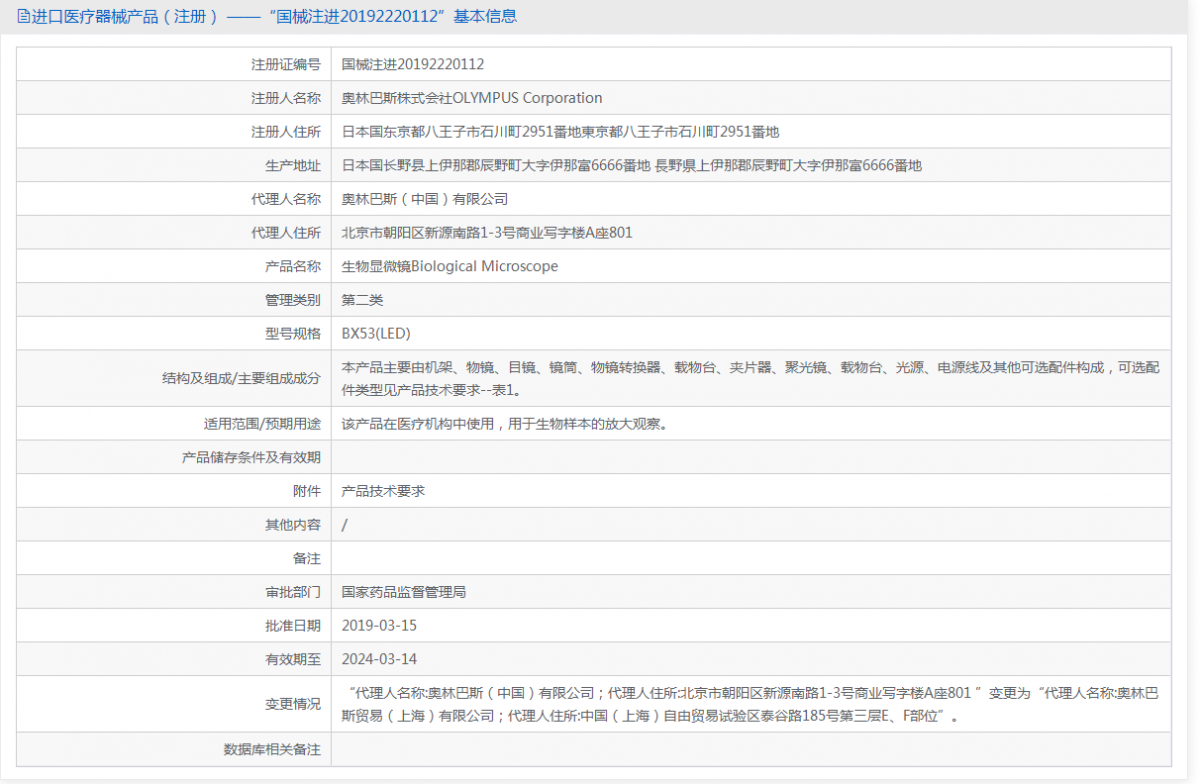Screen dimensions: 1200x784
Task: Select the 产品储存条件及有效期 label
Action: click(251, 457)
